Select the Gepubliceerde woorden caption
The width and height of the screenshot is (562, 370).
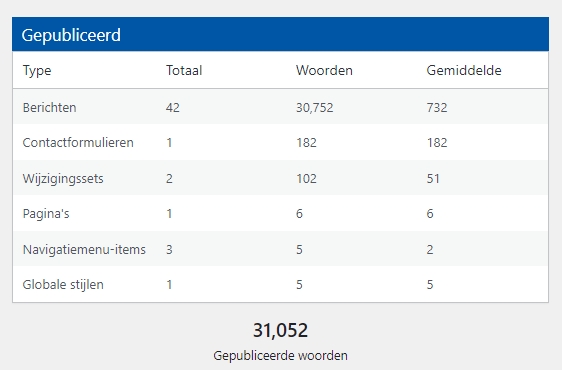pos(280,356)
